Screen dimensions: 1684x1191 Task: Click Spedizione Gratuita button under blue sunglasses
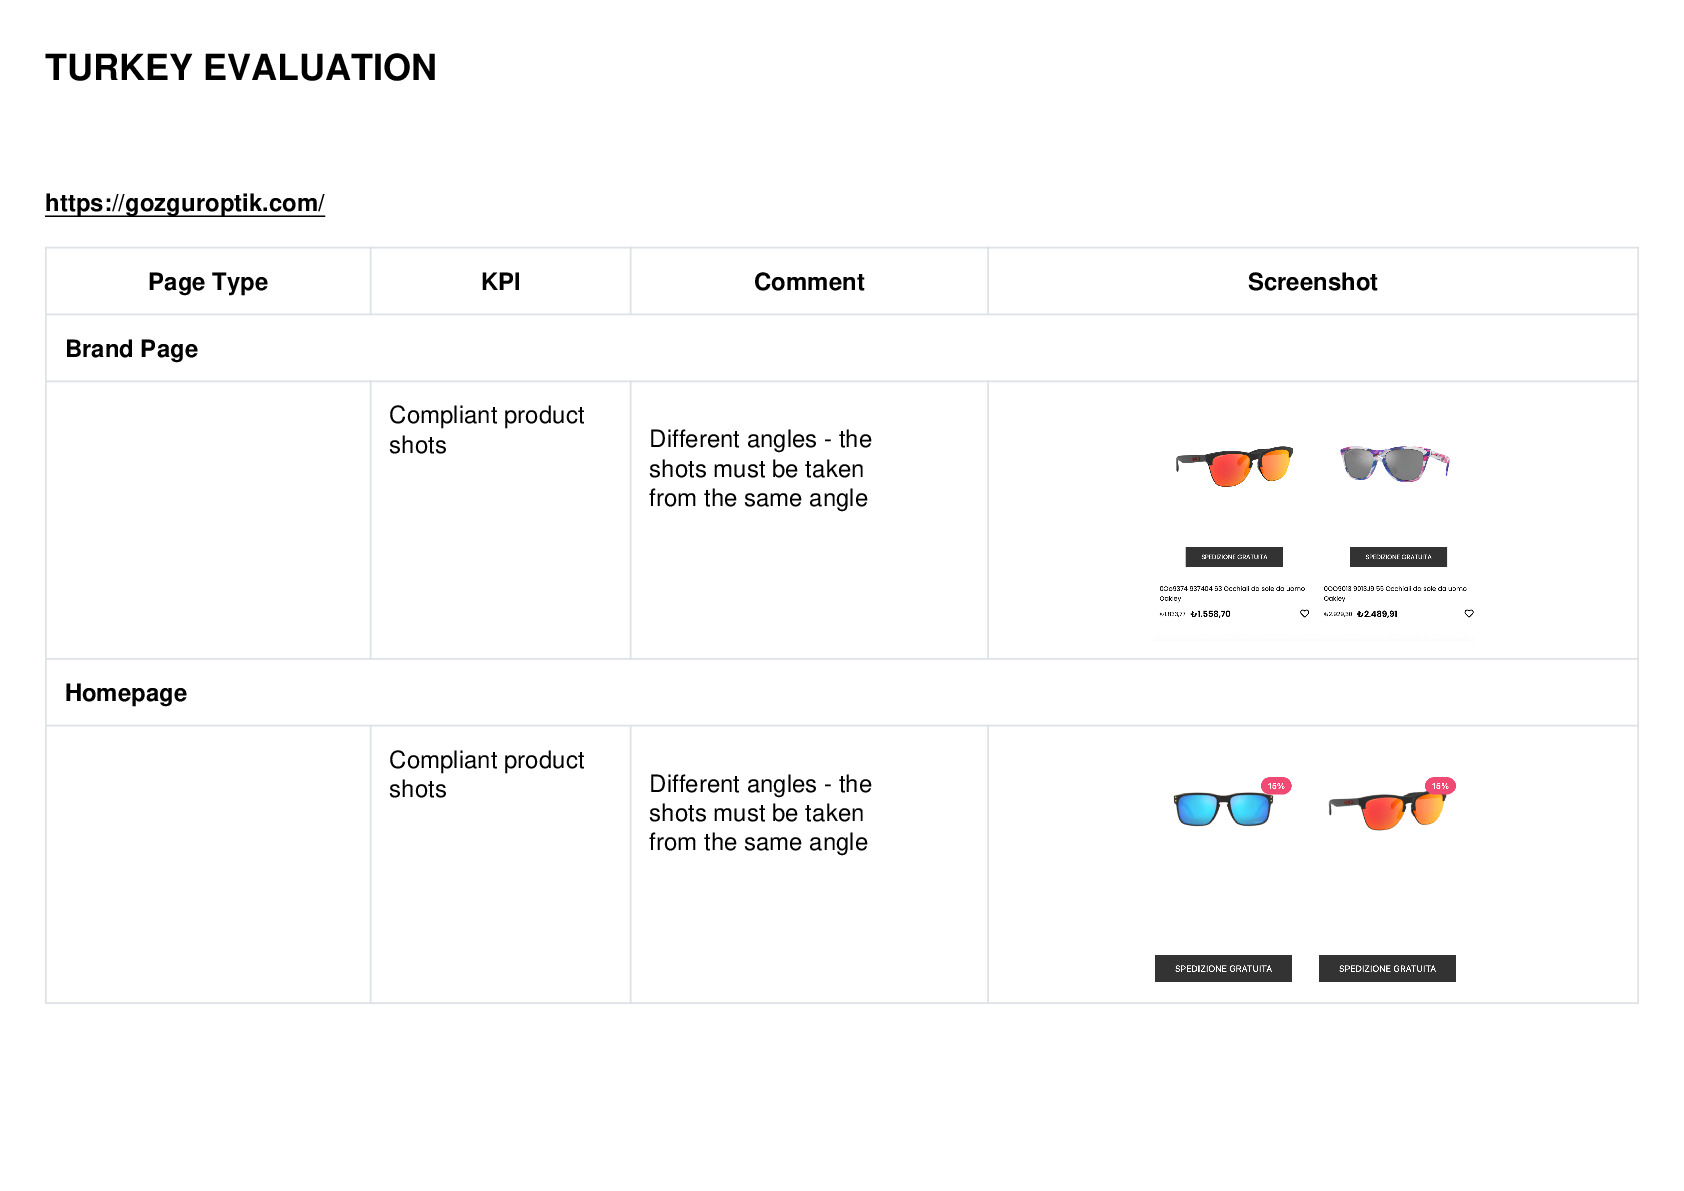pyautogui.click(x=1223, y=969)
